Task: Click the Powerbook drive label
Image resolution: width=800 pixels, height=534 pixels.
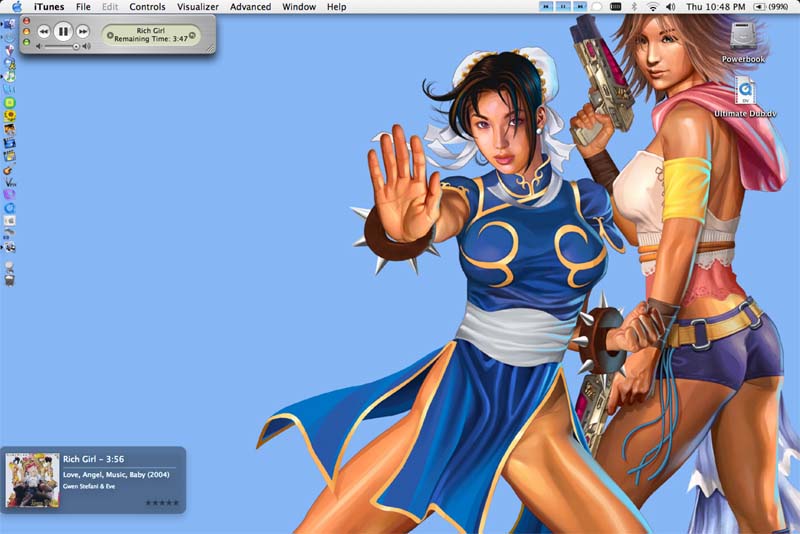Action: 743,59
